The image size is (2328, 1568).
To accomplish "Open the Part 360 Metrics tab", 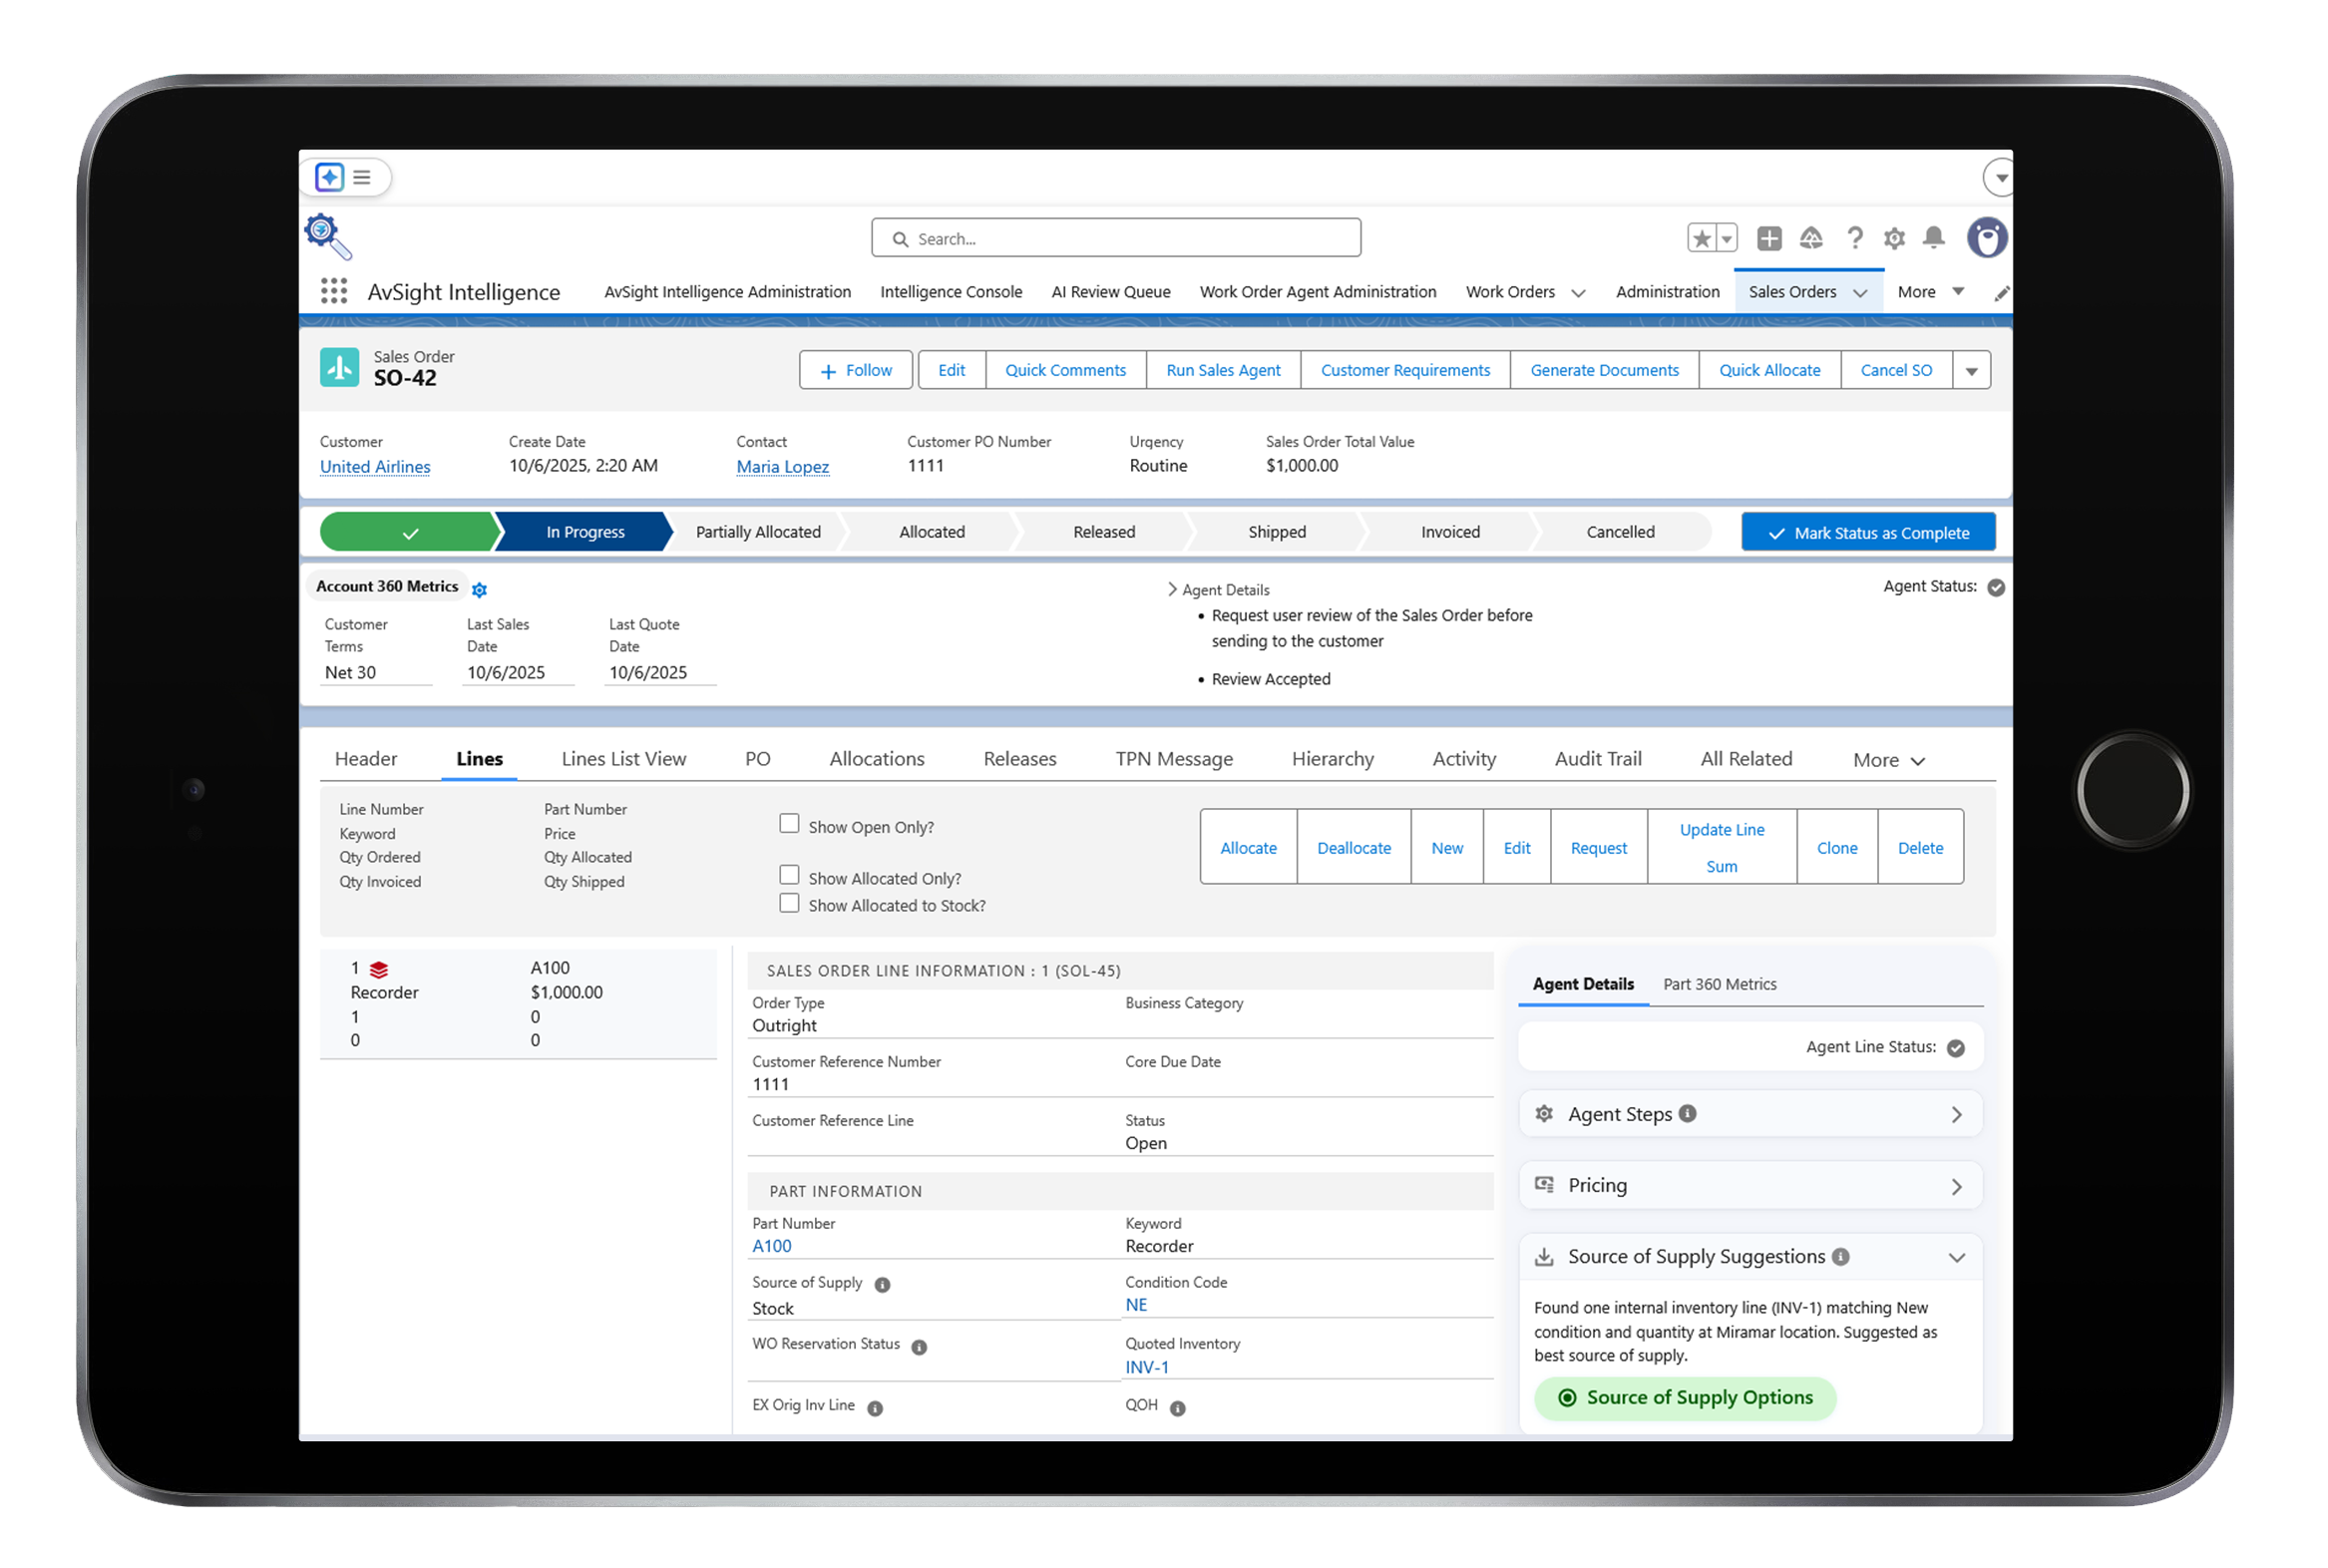I will 1719,984.
